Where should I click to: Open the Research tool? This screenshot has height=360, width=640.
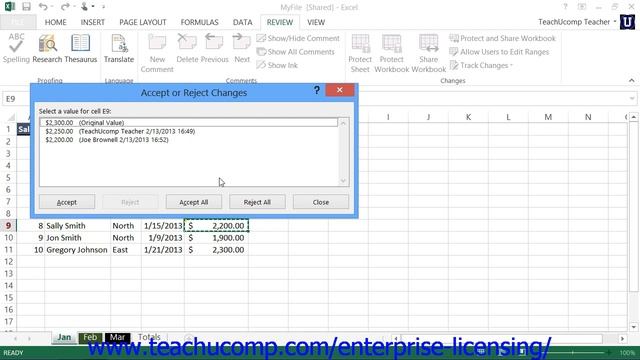point(47,48)
